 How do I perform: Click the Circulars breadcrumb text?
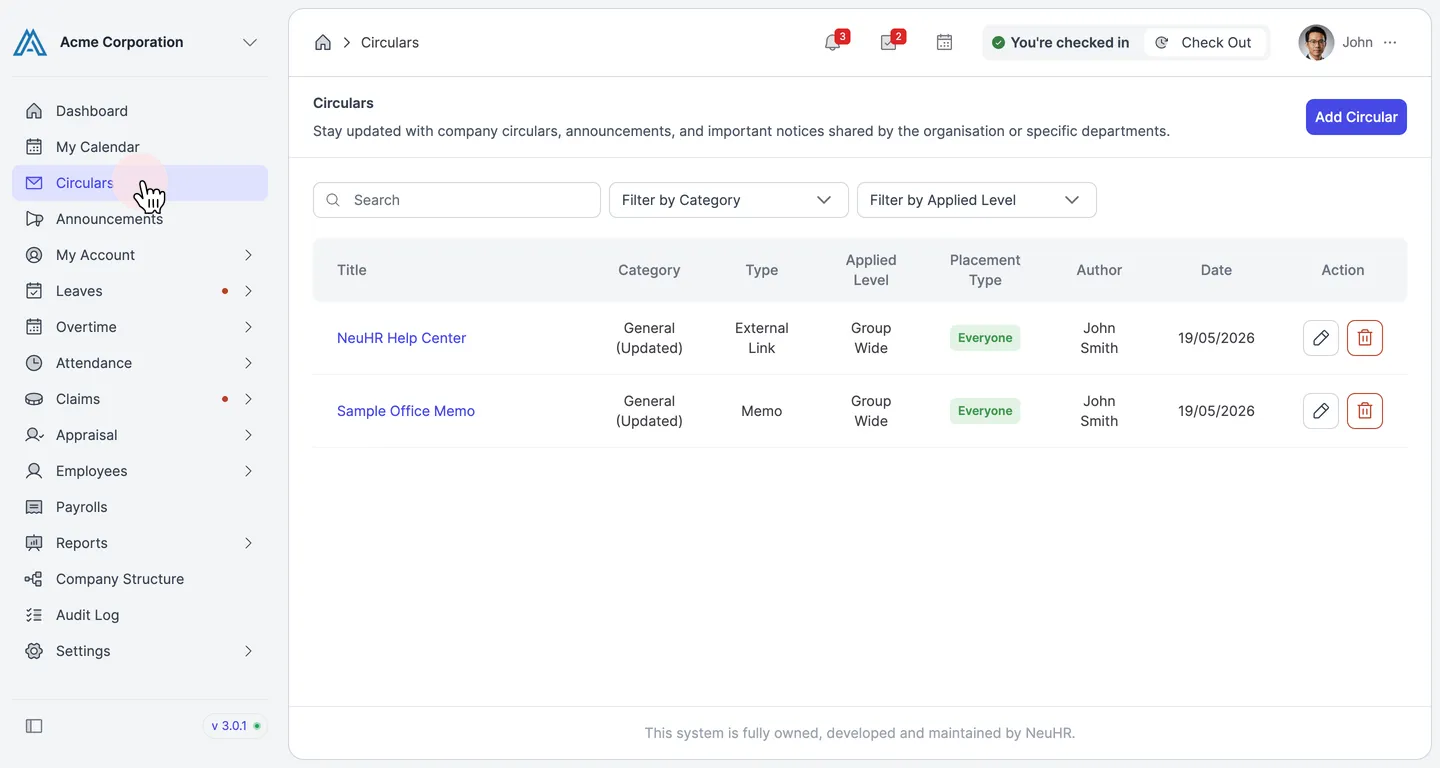coord(390,42)
